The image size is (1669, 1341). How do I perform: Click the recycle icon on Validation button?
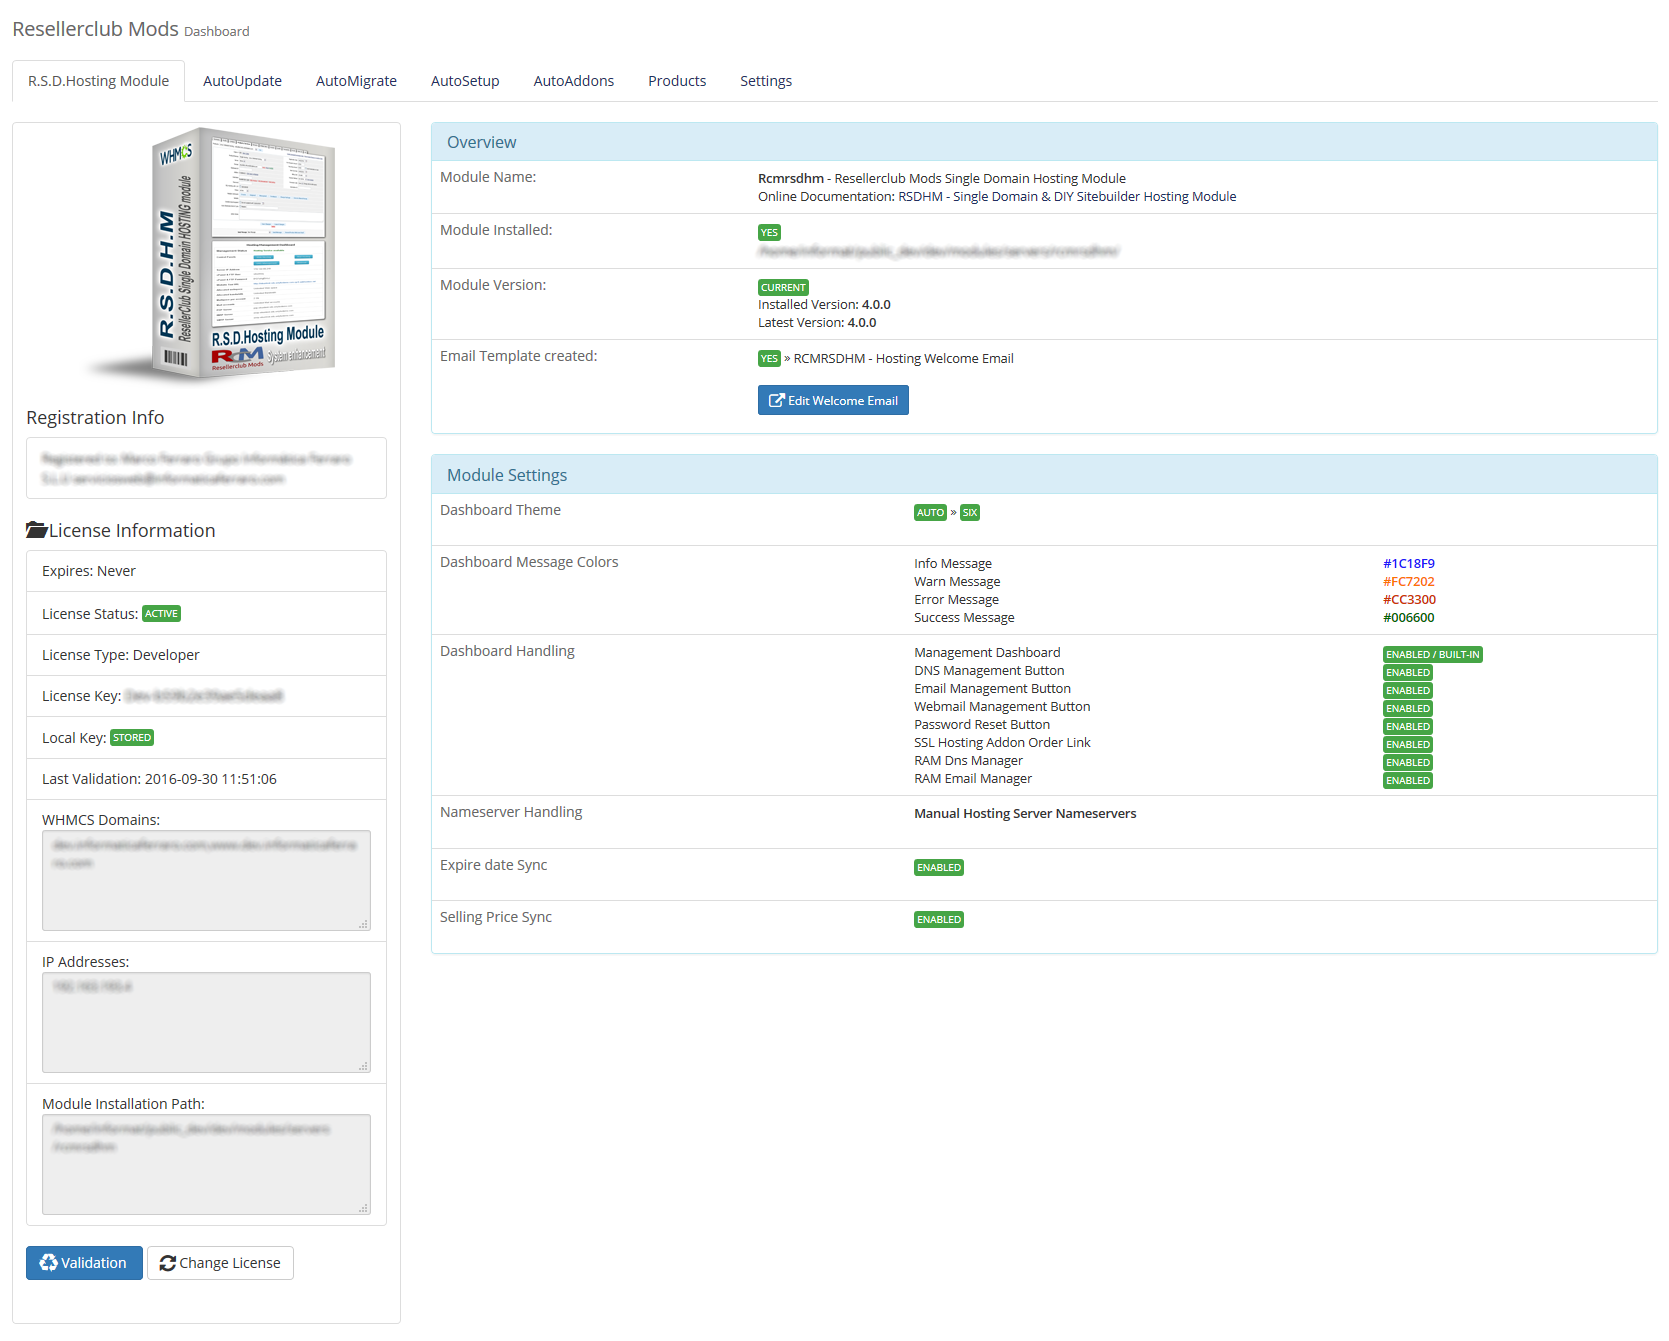48,1263
